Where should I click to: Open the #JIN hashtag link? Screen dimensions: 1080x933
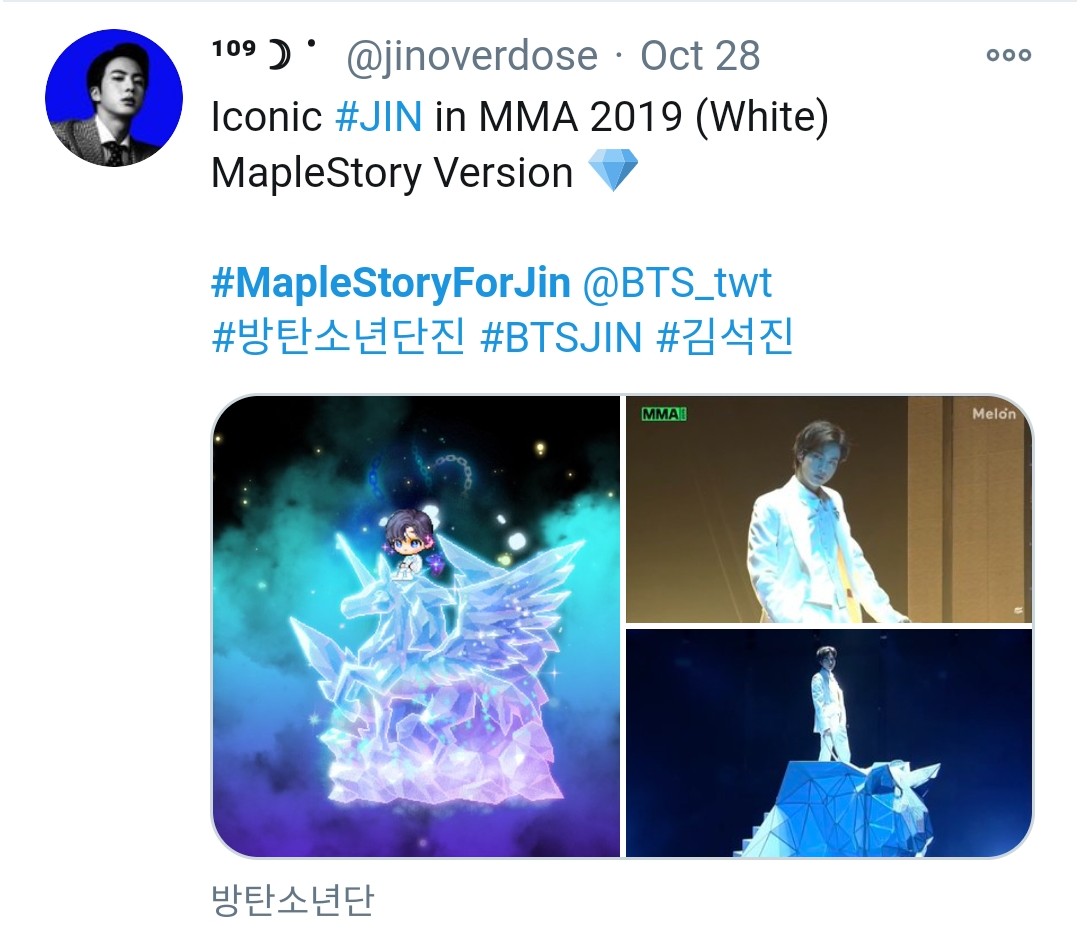(379, 116)
